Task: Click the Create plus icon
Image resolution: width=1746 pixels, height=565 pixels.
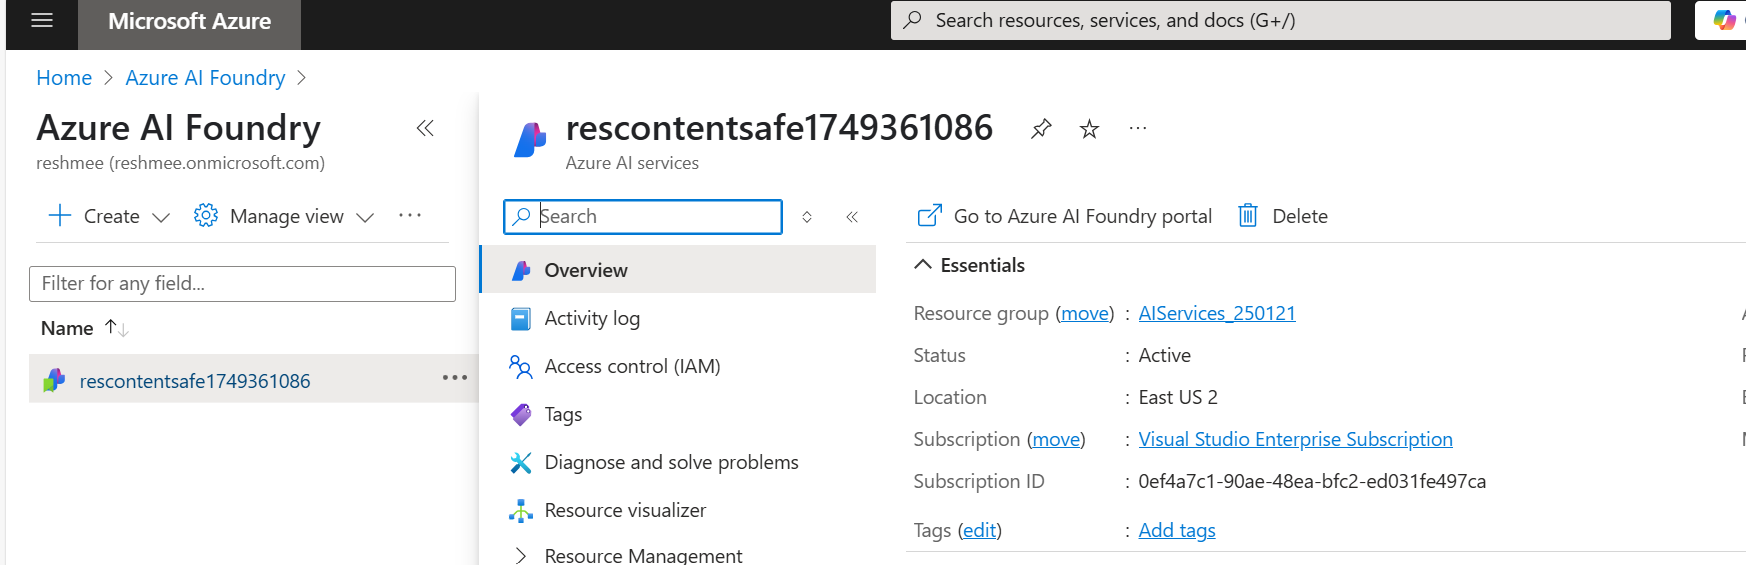Action: pyautogui.click(x=60, y=216)
